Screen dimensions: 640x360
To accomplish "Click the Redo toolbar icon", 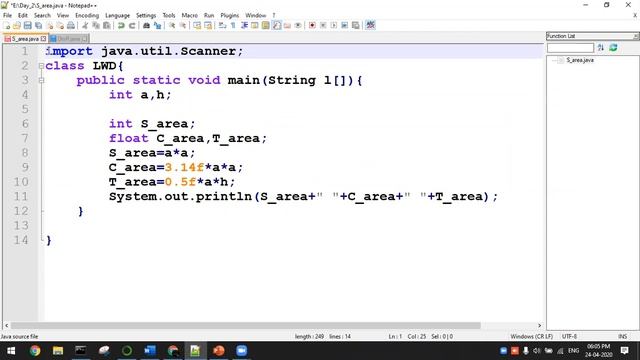I will [x=132, y=25].
